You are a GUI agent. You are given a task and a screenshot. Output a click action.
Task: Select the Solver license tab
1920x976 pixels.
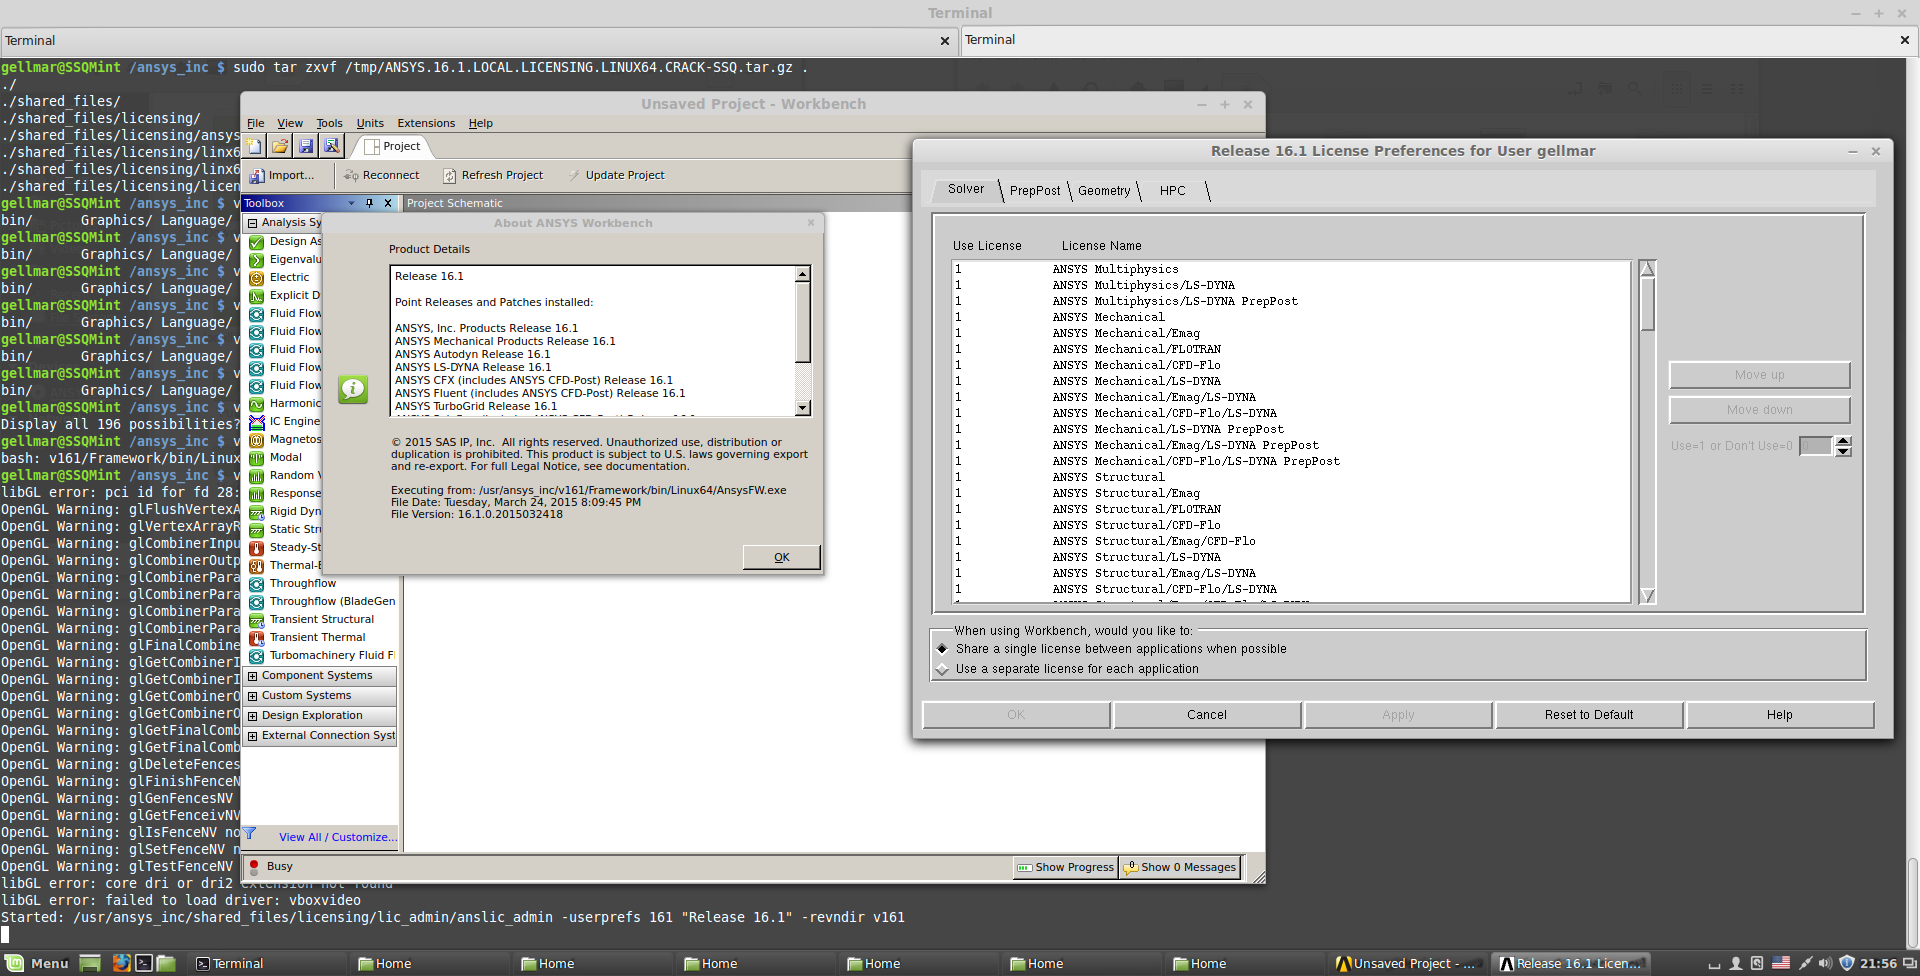point(966,189)
